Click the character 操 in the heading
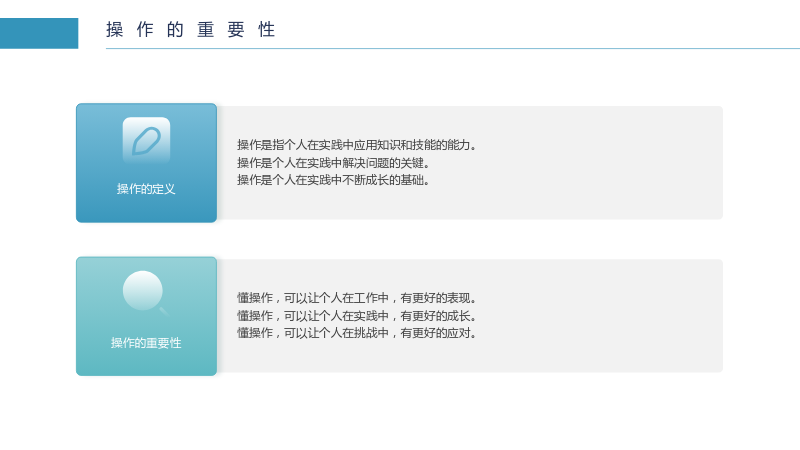The height and width of the screenshot is (450, 800). point(114,30)
